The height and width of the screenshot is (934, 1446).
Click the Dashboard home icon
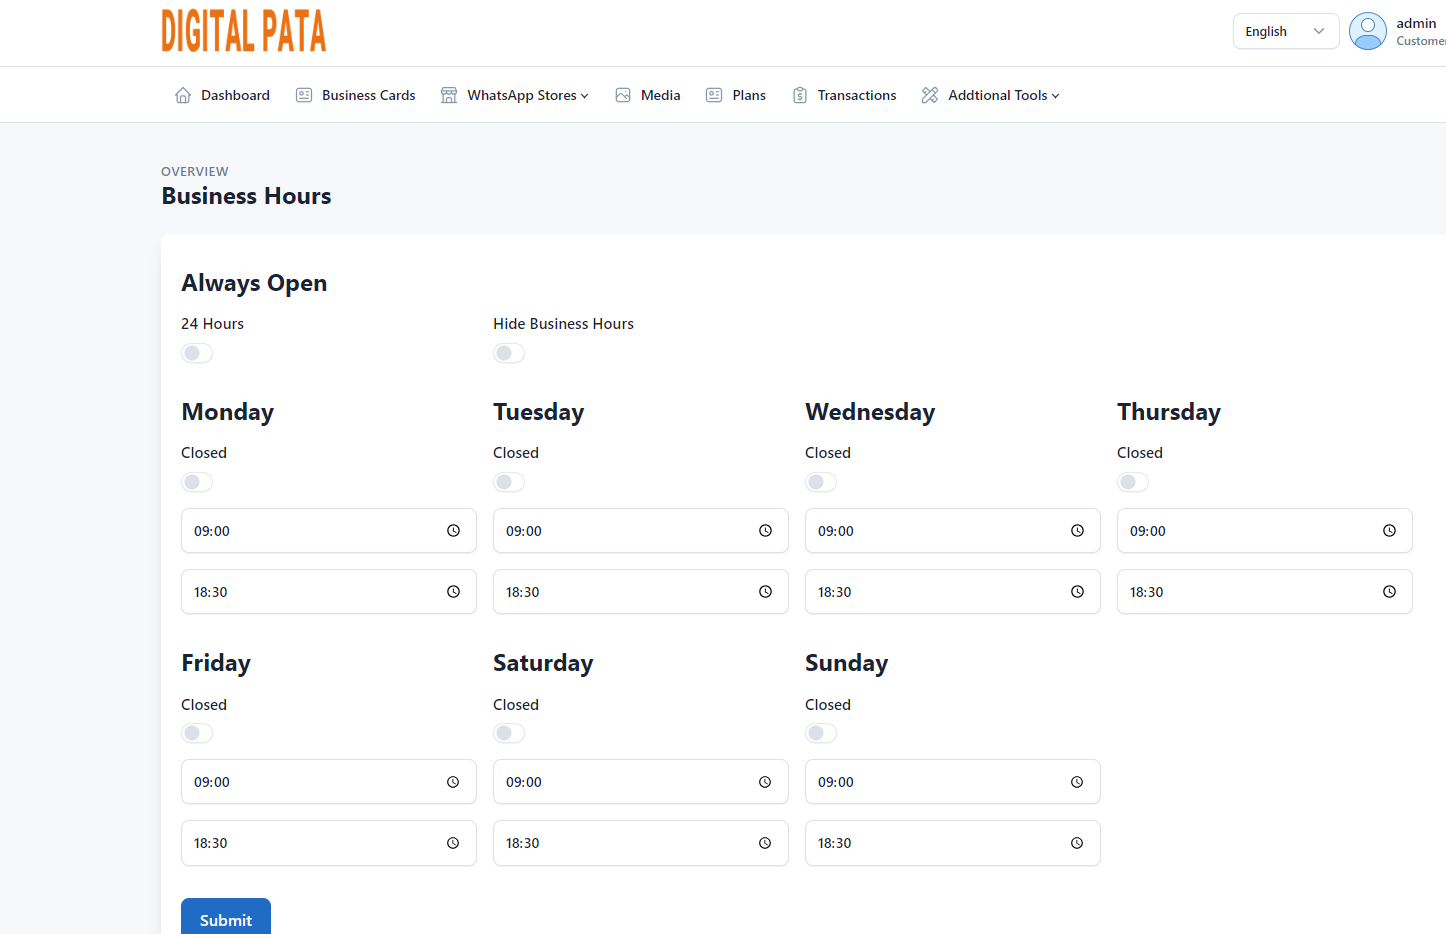[183, 95]
